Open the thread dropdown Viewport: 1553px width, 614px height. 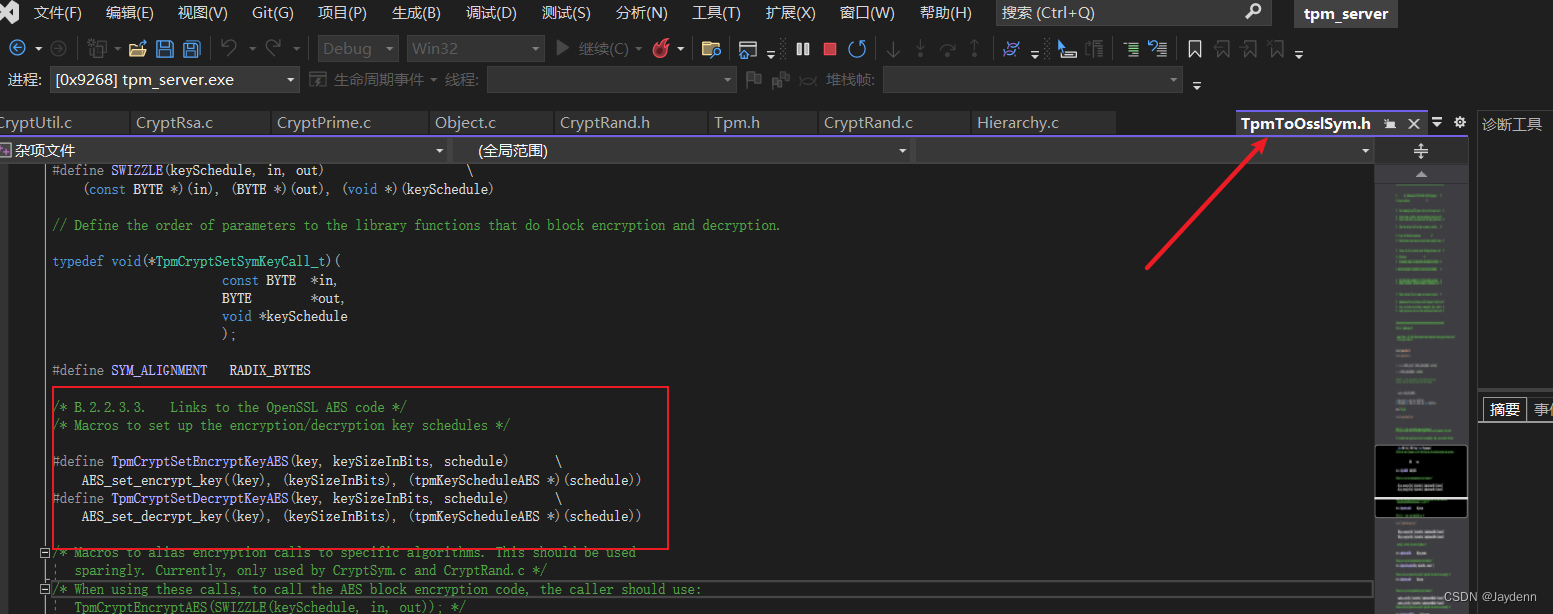coord(611,80)
